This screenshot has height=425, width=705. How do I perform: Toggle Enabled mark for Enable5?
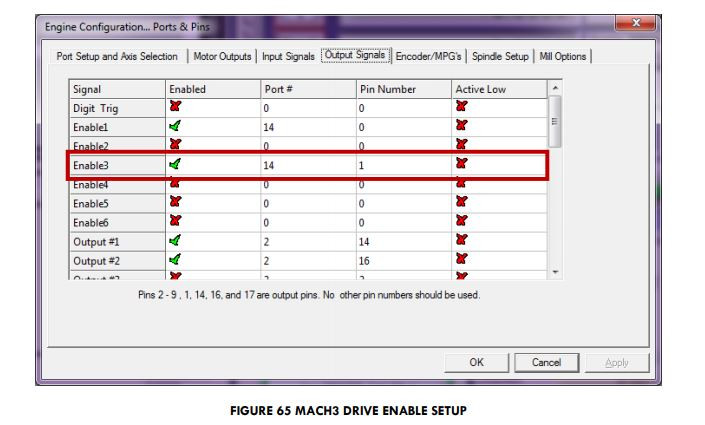click(x=175, y=201)
